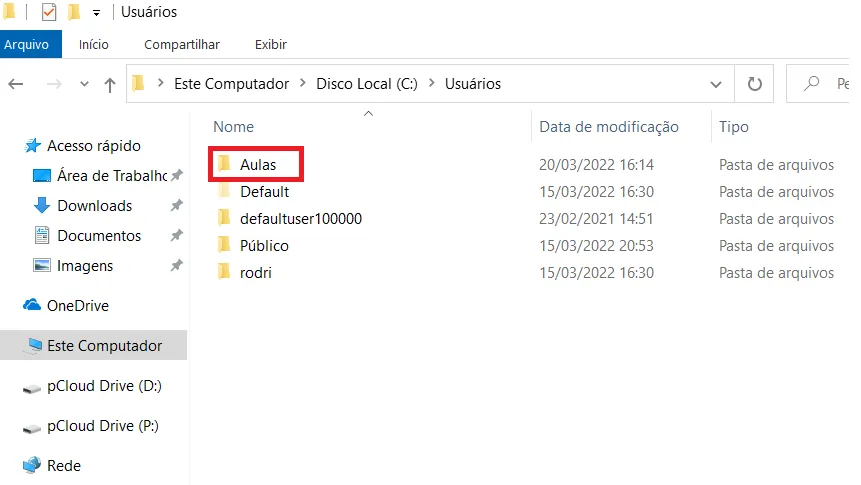Expand chevron after Este Computador breadcrumb

(303, 83)
